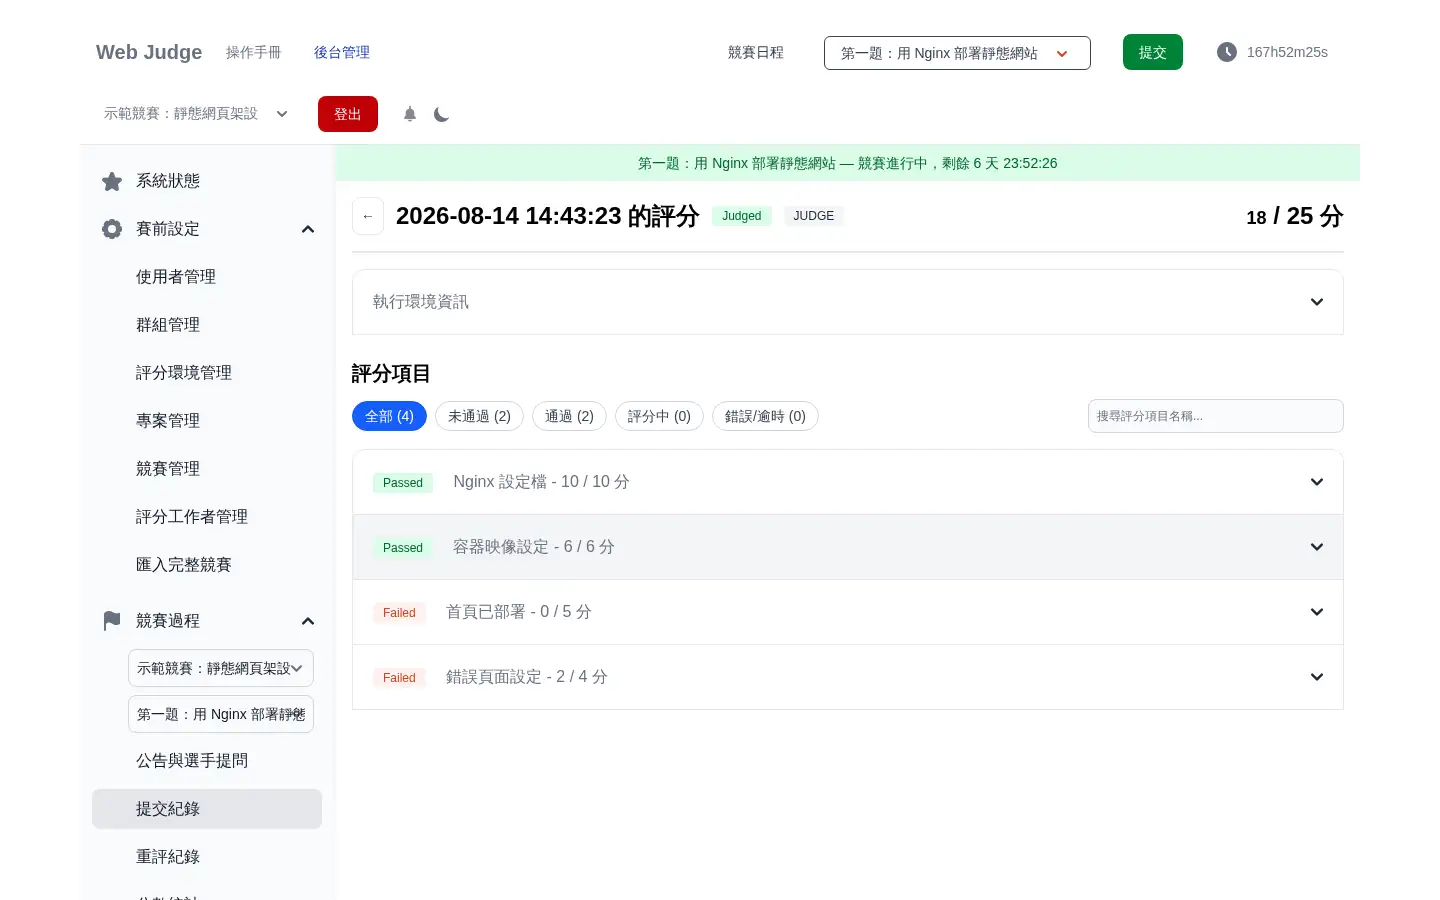The image size is (1440, 900).
Task: Open the 示範競賽 contest dropdown in header
Action: click(196, 114)
